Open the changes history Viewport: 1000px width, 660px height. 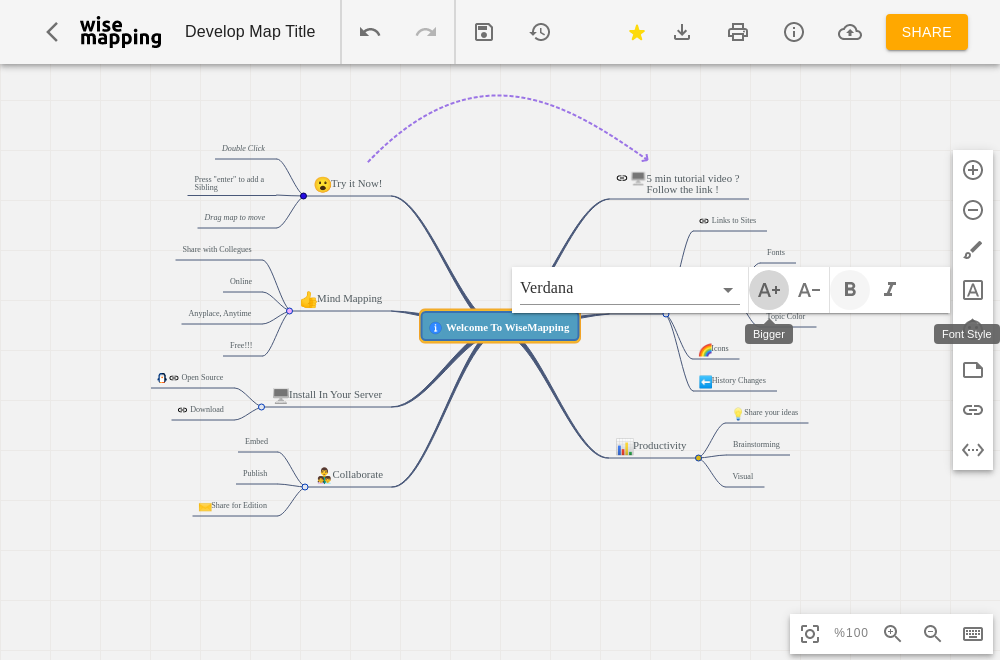(x=540, y=32)
